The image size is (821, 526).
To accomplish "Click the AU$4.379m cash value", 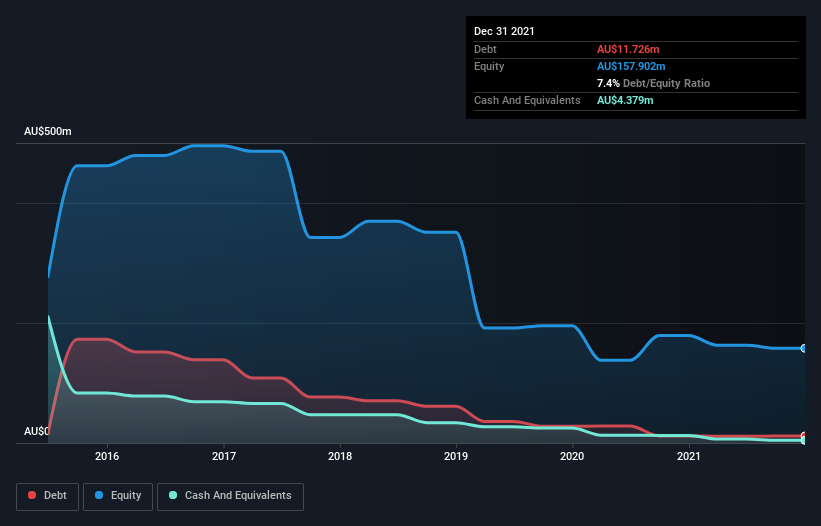I will coord(625,100).
